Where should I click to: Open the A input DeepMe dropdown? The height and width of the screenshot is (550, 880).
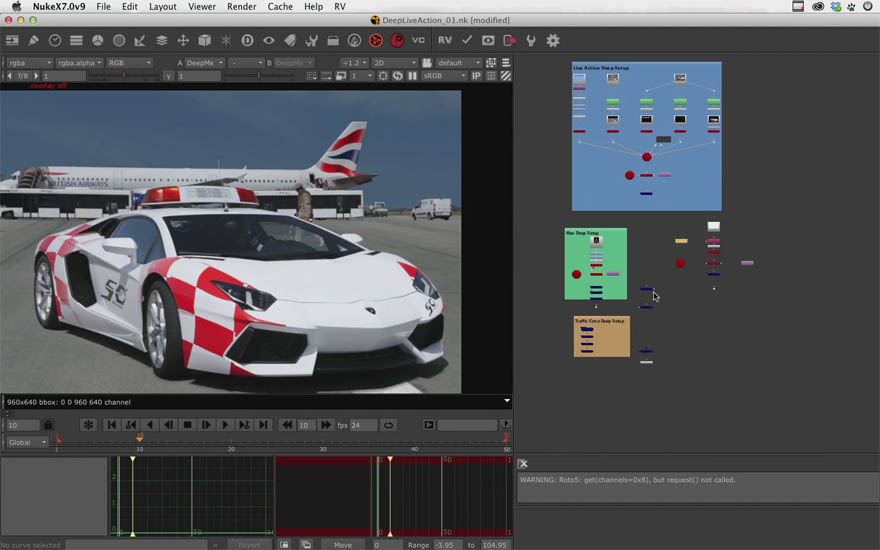pyautogui.click(x=204, y=63)
